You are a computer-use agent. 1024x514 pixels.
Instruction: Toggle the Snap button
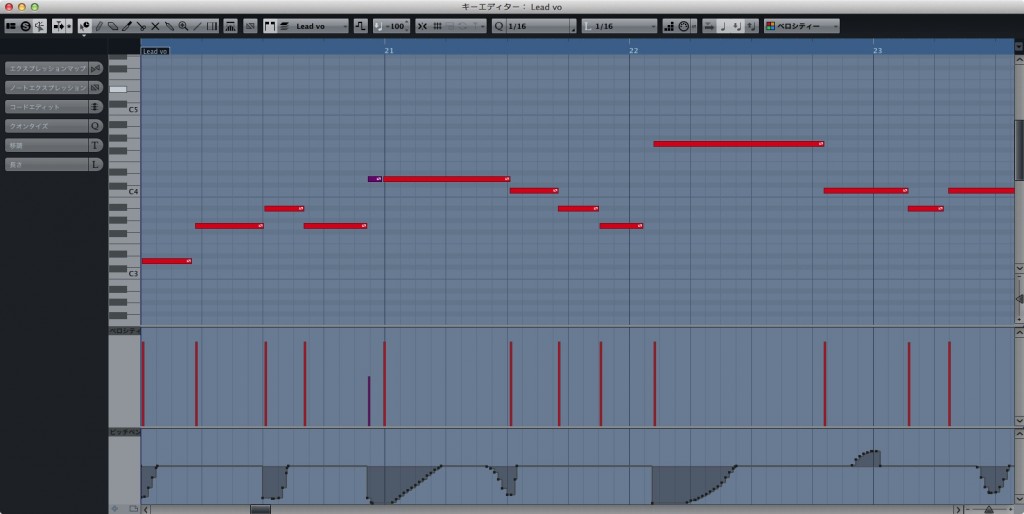click(422, 26)
